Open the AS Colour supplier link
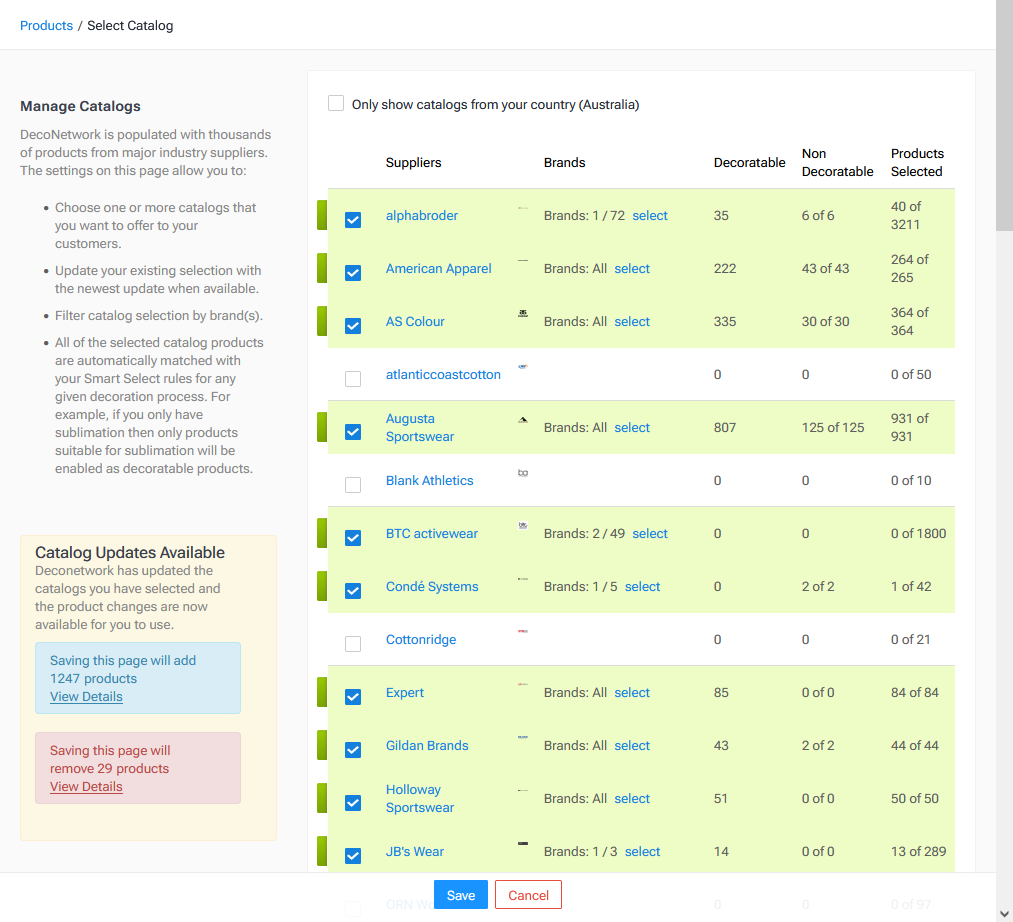Screen dimensions: 1013x922 click(x=415, y=322)
